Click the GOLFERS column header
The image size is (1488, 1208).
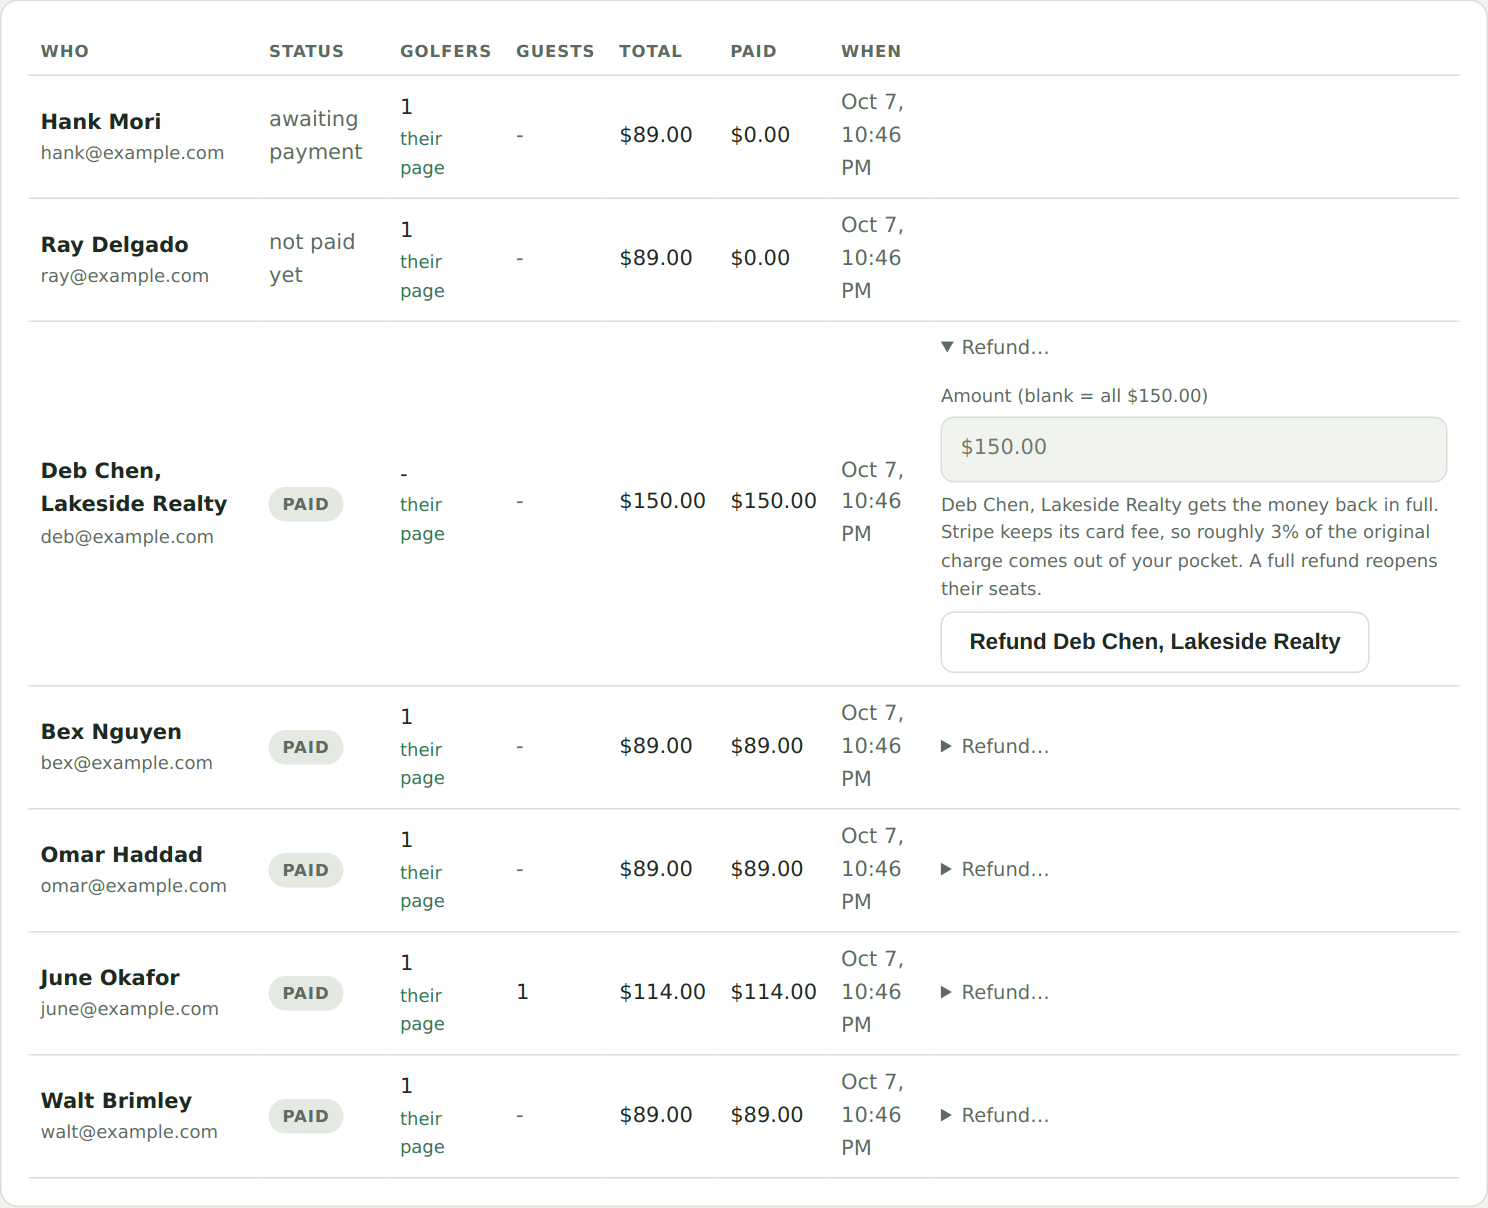(446, 51)
